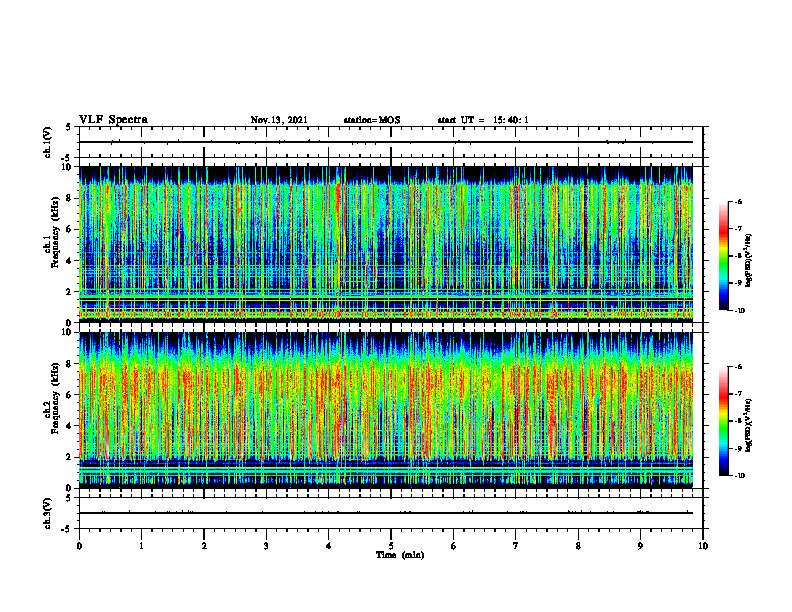Click the "5" tick on the time axis
Image resolution: width=792 pixels, height=612 pixels.
click(x=391, y=546)
